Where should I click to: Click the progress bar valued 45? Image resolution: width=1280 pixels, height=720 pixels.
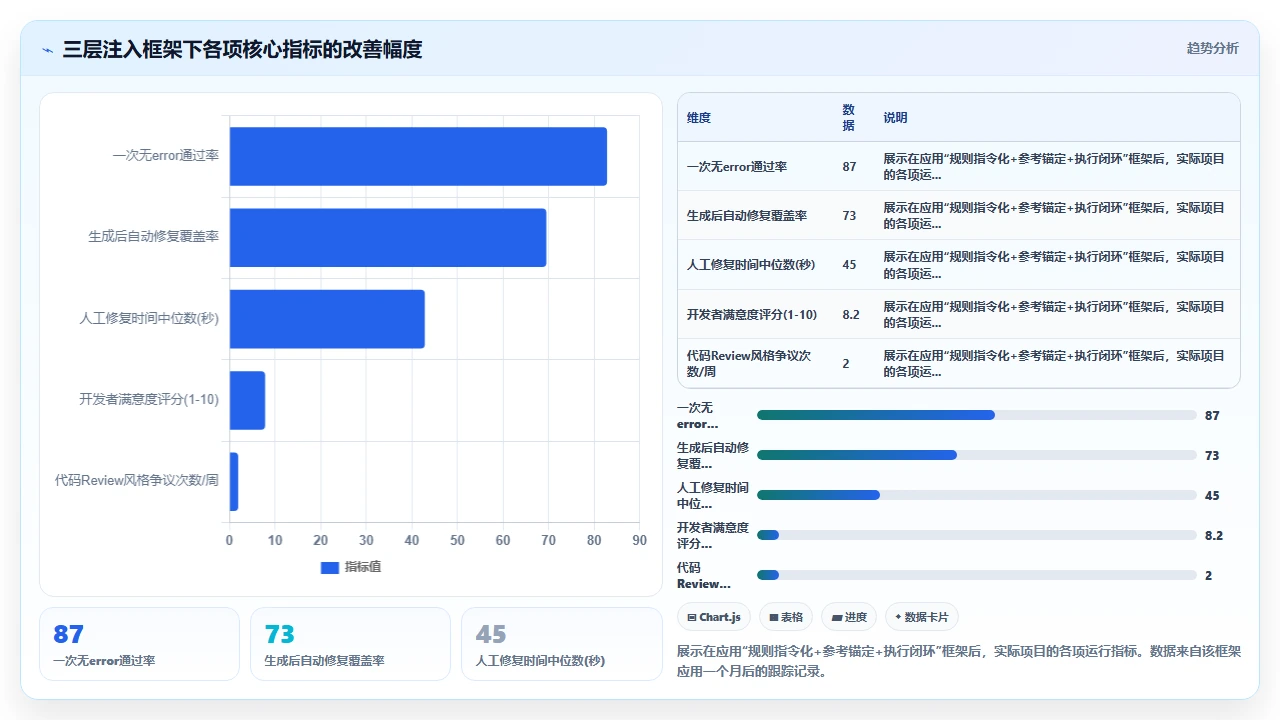pyautogui.click(x=977, y=495)
